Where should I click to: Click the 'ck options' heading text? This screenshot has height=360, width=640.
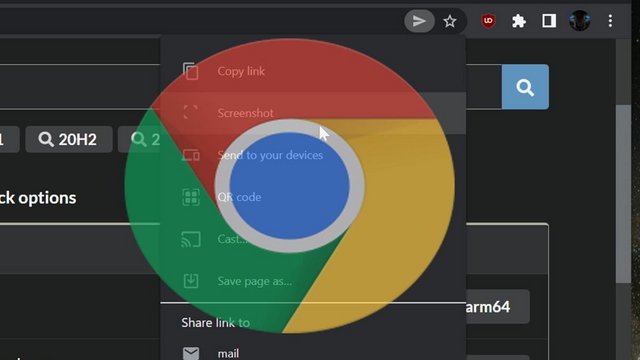tap(38, 198)
